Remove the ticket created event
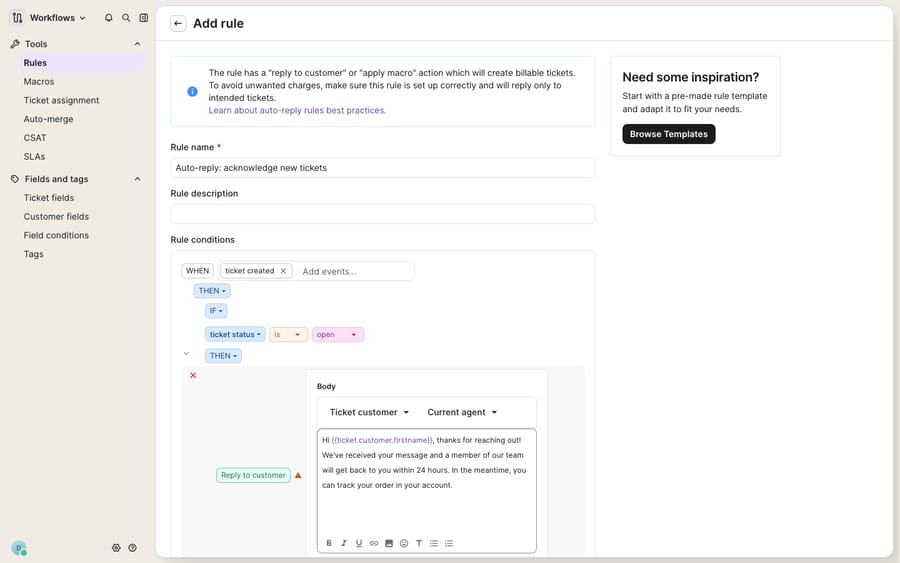 pos(283,271)
